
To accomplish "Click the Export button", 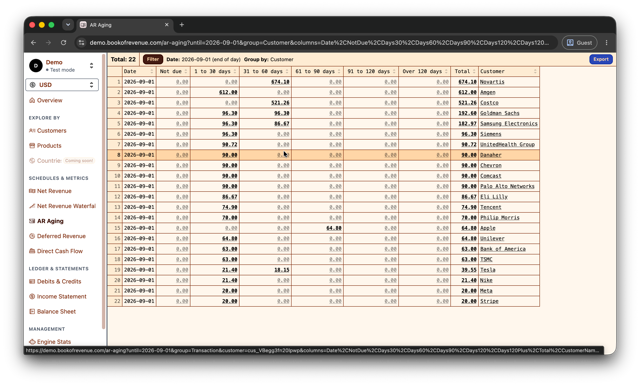I will [601, 60].
